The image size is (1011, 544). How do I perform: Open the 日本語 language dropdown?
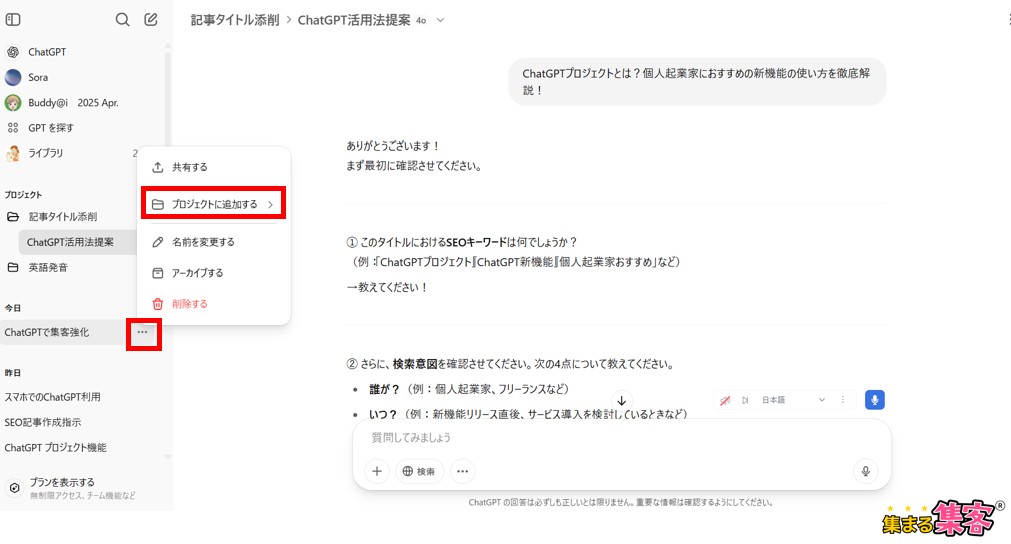point(793,400)
